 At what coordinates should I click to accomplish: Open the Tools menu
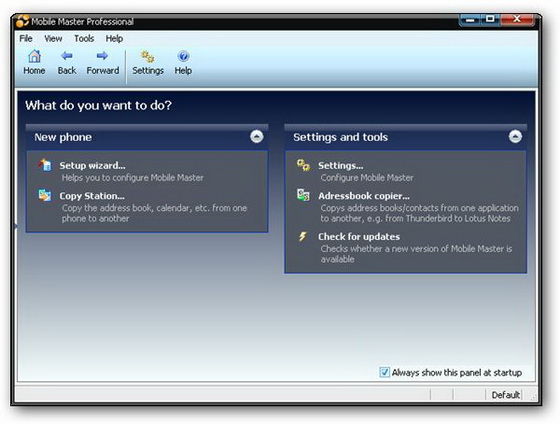[84, 38]
